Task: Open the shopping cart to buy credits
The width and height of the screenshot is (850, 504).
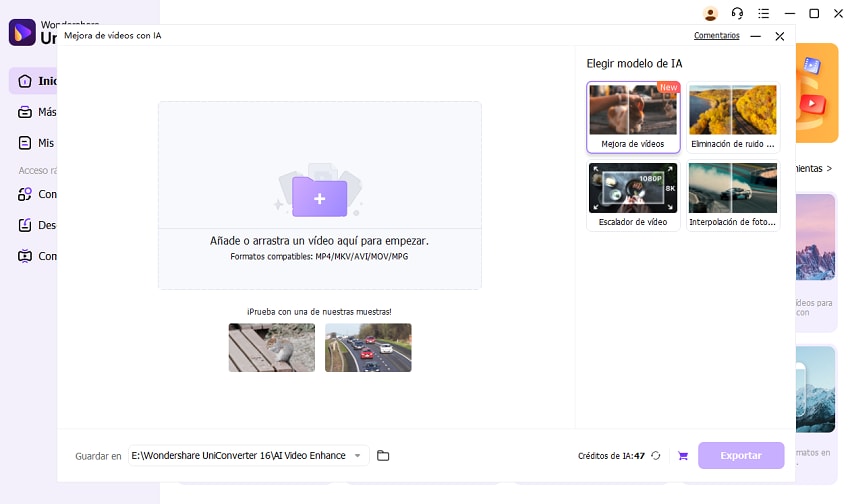Action: (683, 456)
